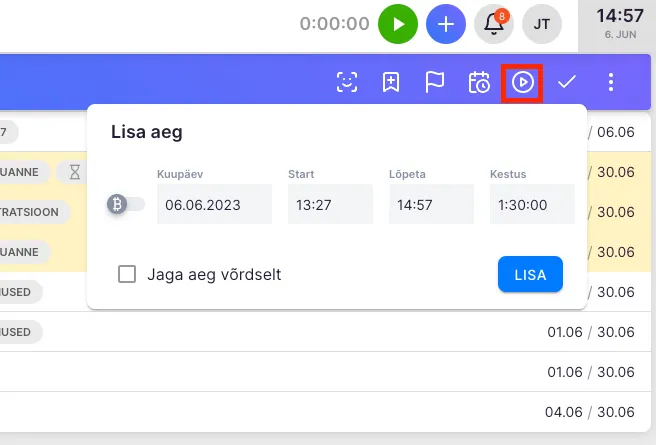This screenshot has width=656, height=445.
Task: Click the flag icon in toolbar
Action: coord(435,82)
